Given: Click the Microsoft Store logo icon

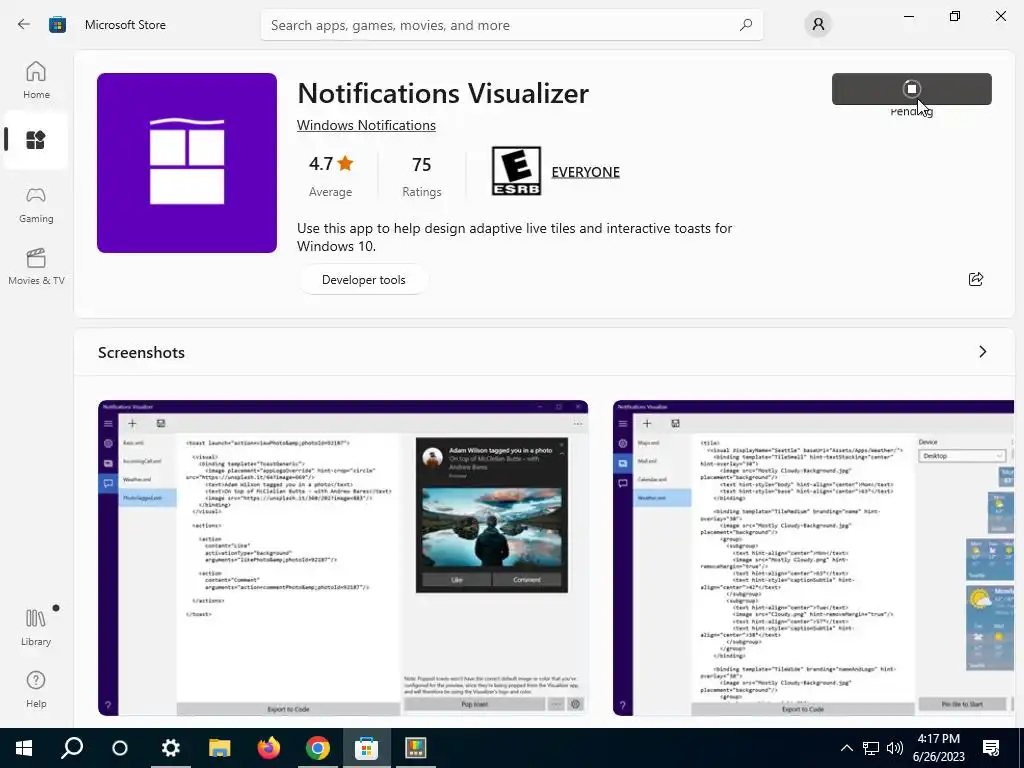Looking at the screenshot, I should coord(57,25).
